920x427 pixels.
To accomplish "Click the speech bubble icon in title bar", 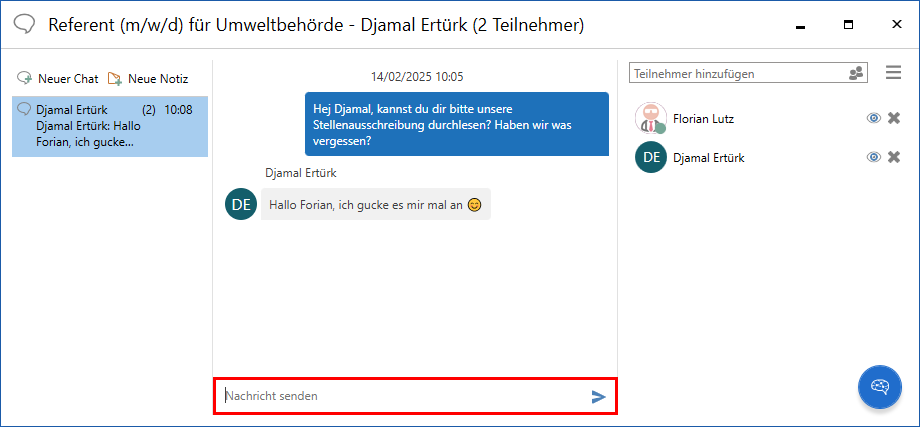I will click(x=26, y=24).
